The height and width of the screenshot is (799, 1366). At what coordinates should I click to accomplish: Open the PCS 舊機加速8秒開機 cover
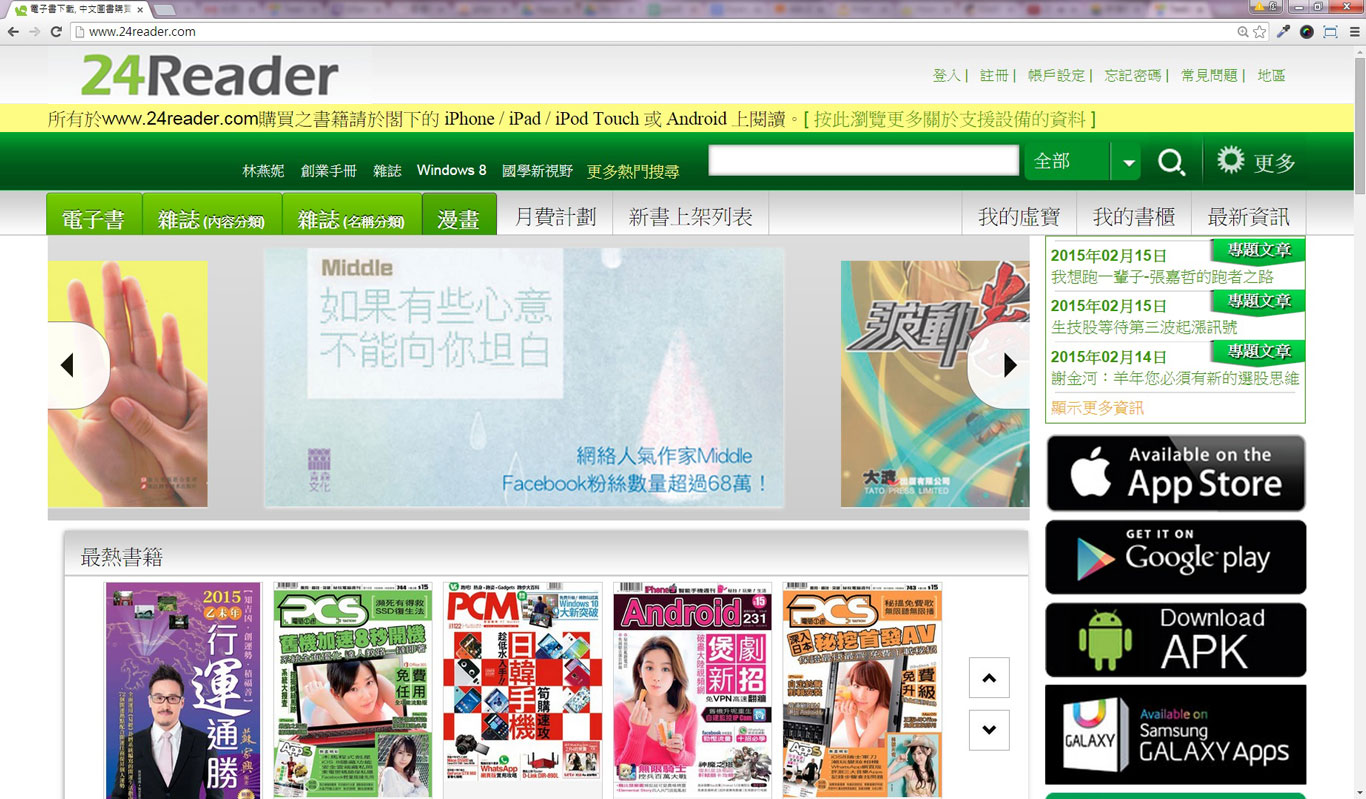click(353, 690)
